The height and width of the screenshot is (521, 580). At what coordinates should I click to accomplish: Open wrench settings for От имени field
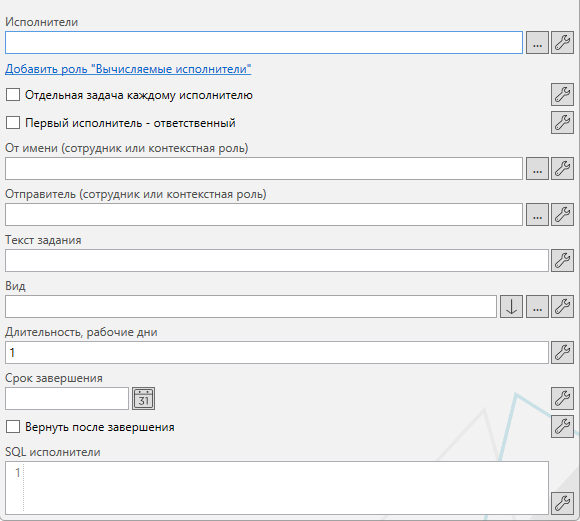point(562,169)
